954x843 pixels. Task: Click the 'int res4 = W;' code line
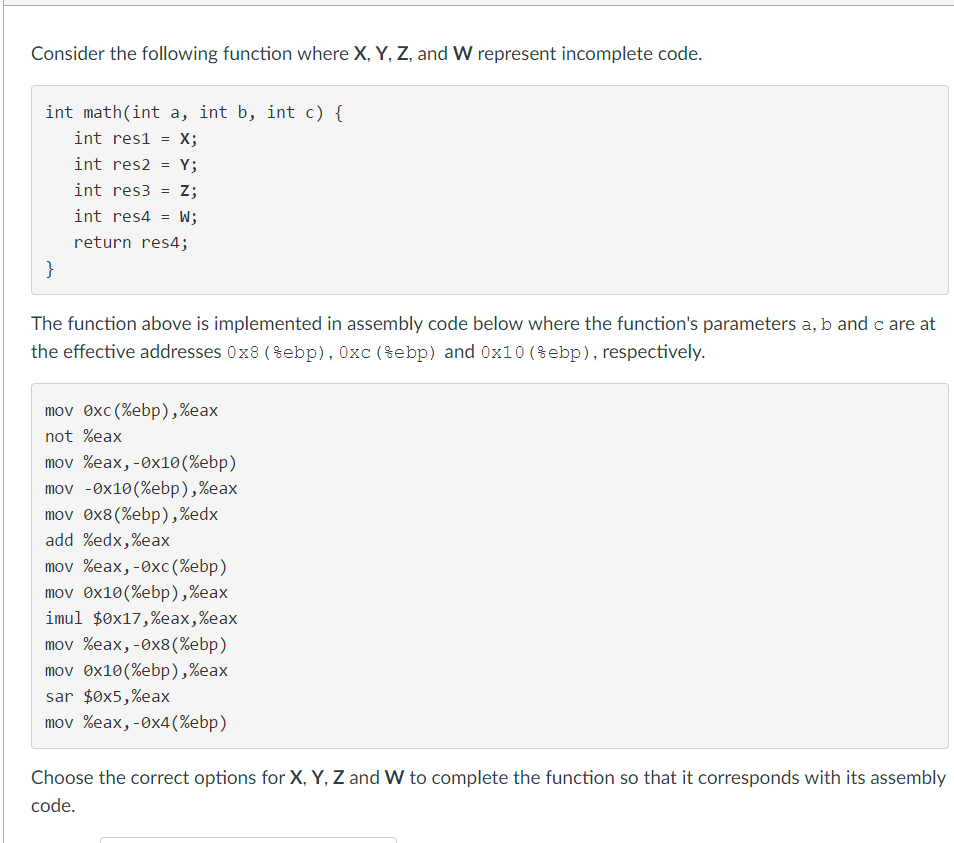(135, 216)
